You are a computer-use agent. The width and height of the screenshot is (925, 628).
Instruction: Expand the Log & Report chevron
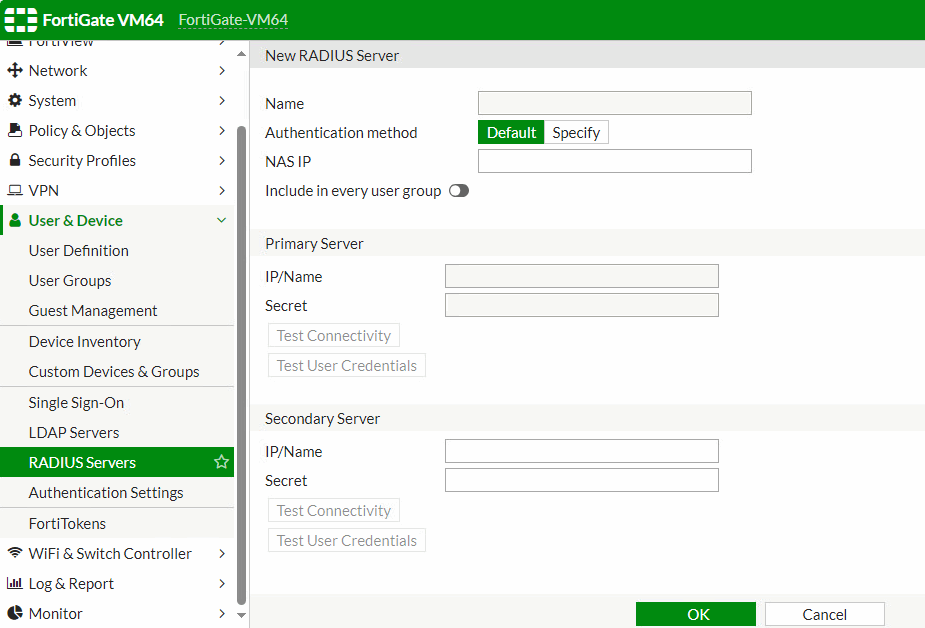pos(222,583)
